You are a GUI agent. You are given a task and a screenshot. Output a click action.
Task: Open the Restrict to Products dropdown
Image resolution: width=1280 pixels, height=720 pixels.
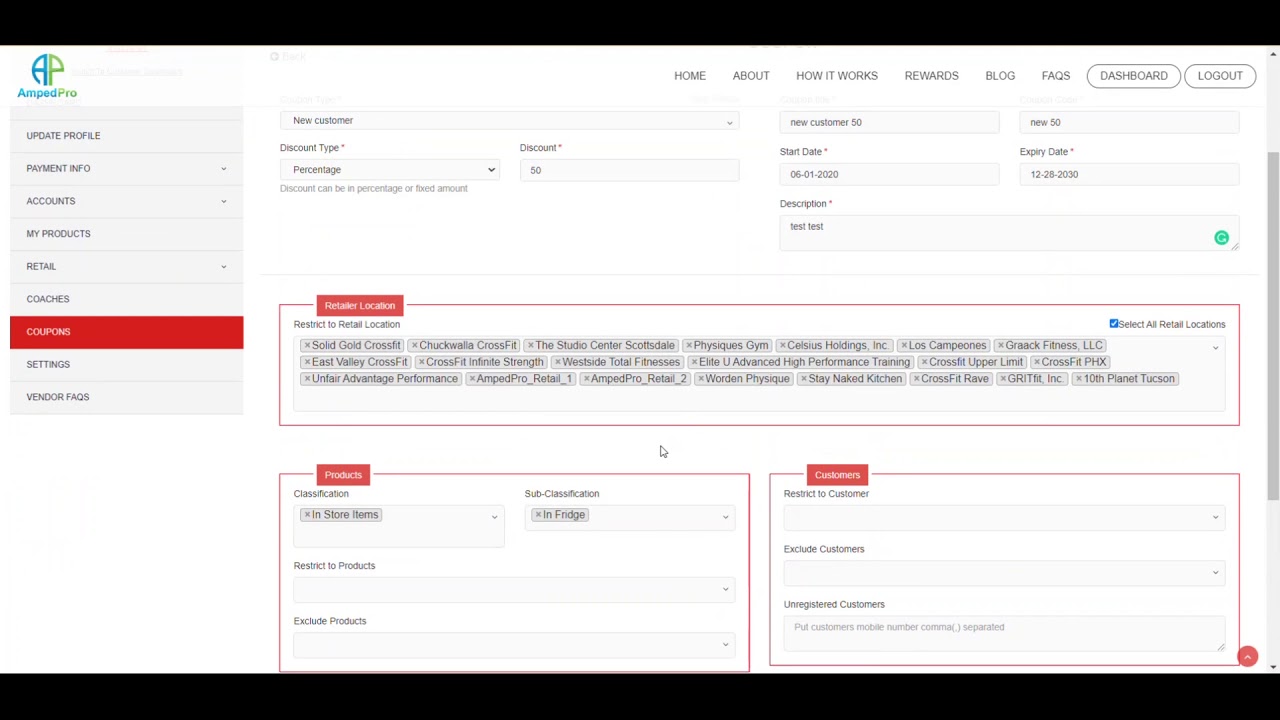[x=514, y=589]
